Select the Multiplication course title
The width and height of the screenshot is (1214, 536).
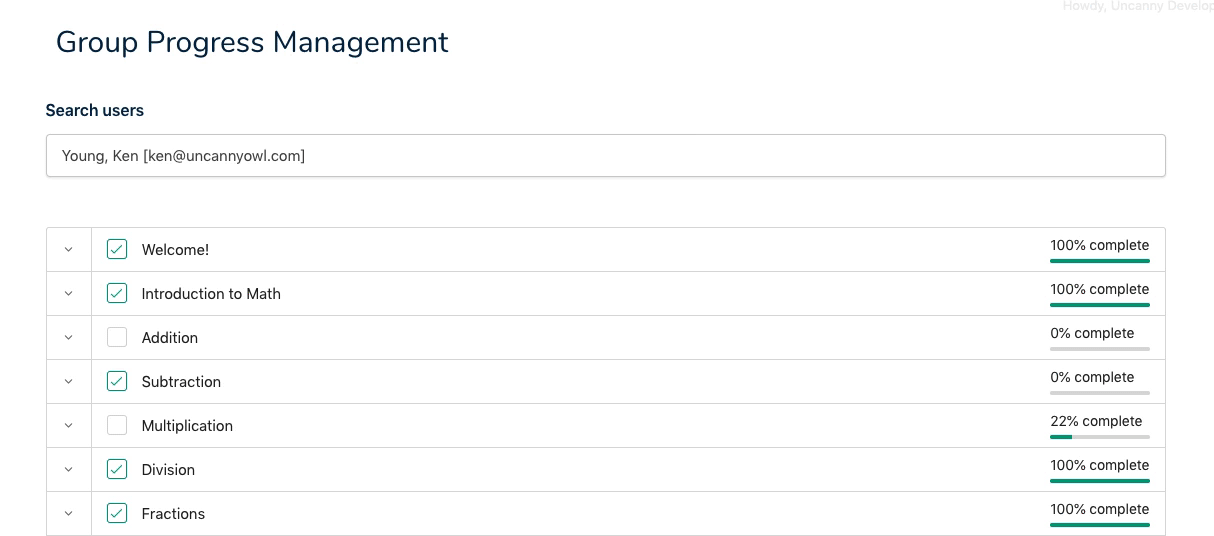click(x=187, y=426)
